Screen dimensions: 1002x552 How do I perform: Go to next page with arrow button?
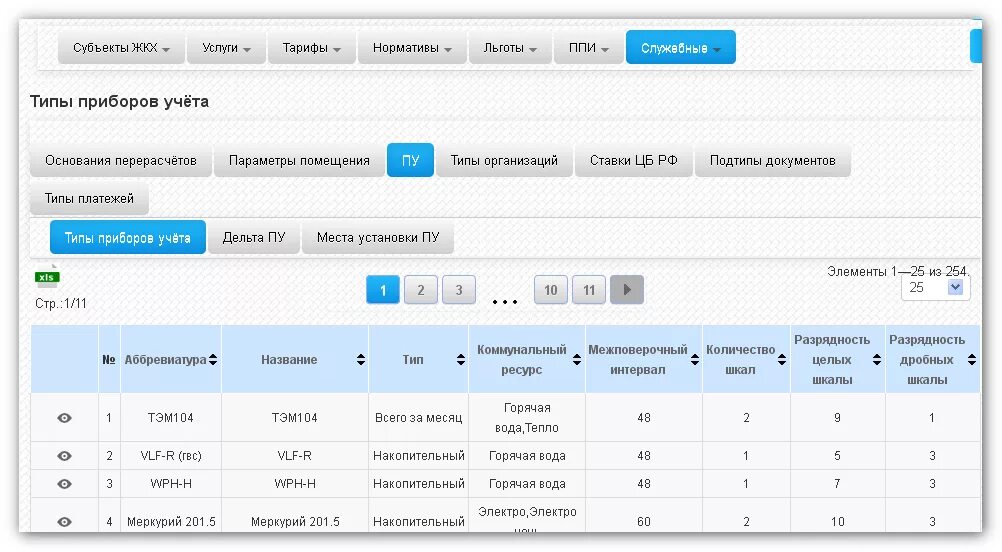tap(627, 290)
